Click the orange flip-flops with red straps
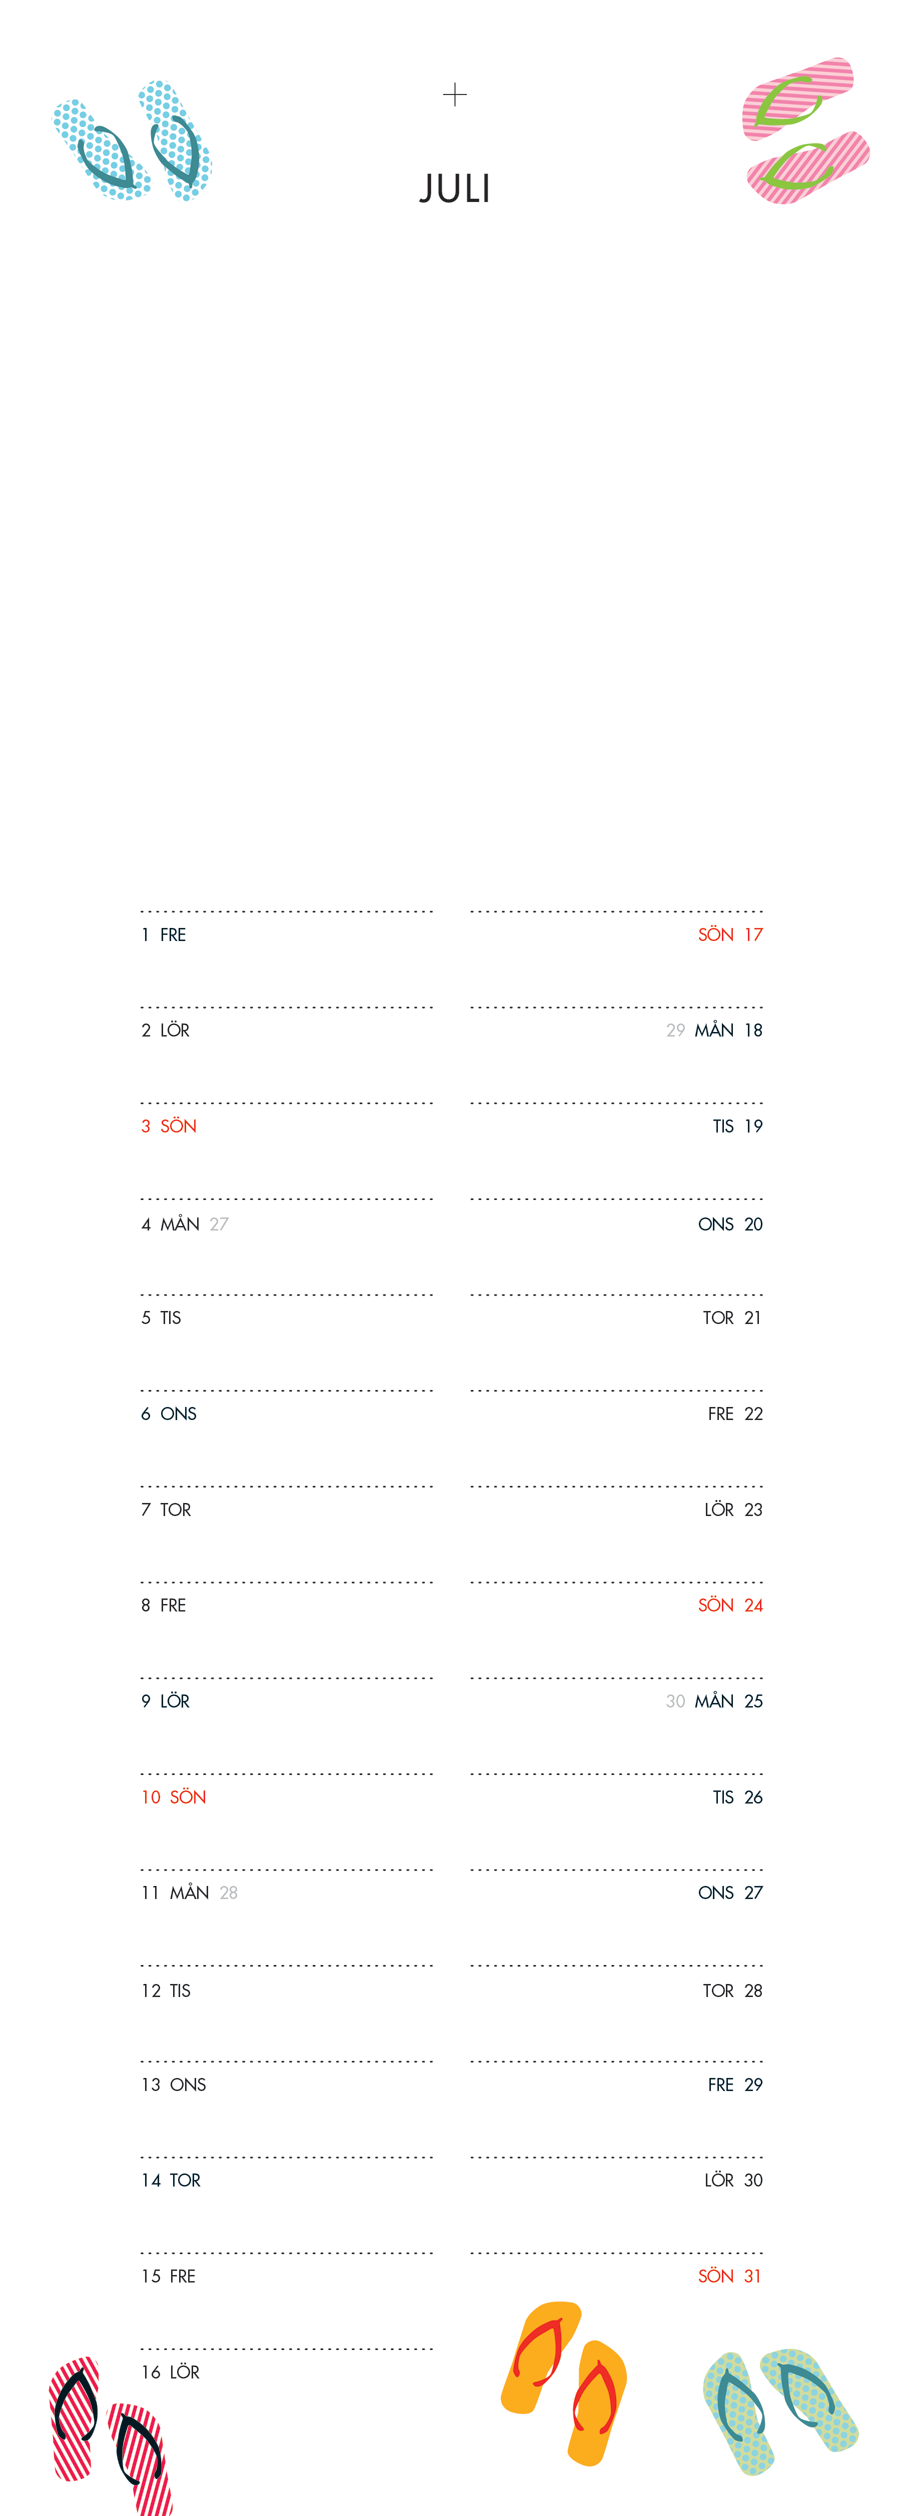The height and width of the screenshot is (2516, 910). pos(564,2381)
